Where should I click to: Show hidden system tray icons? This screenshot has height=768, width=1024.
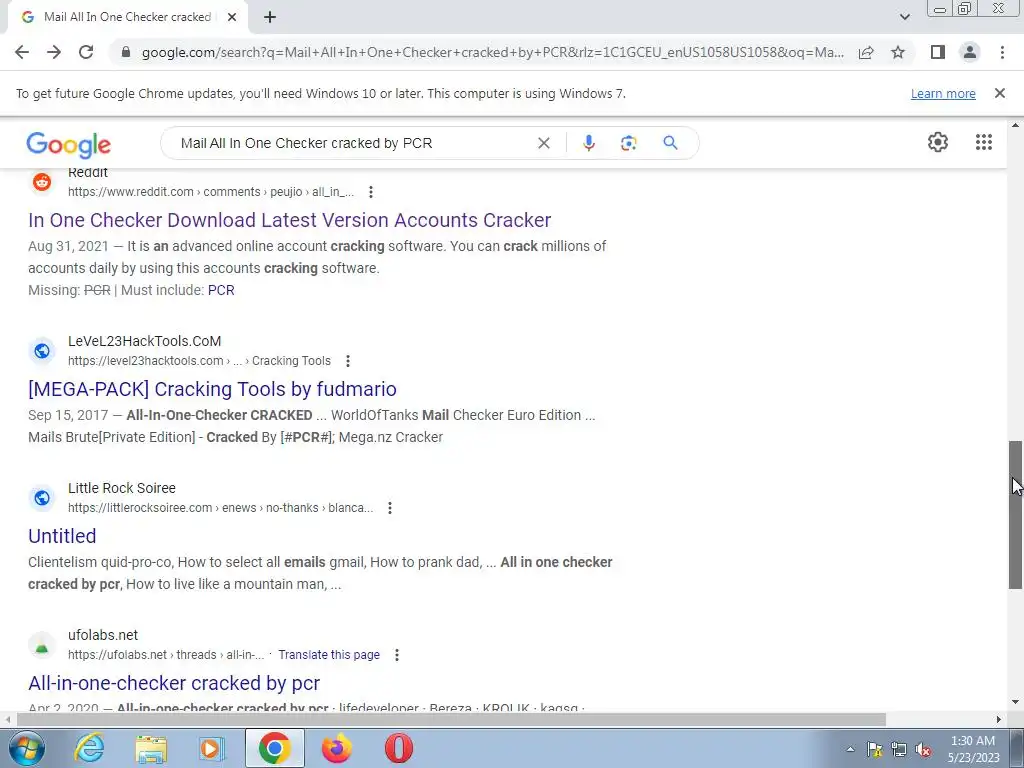click(850, 749)
